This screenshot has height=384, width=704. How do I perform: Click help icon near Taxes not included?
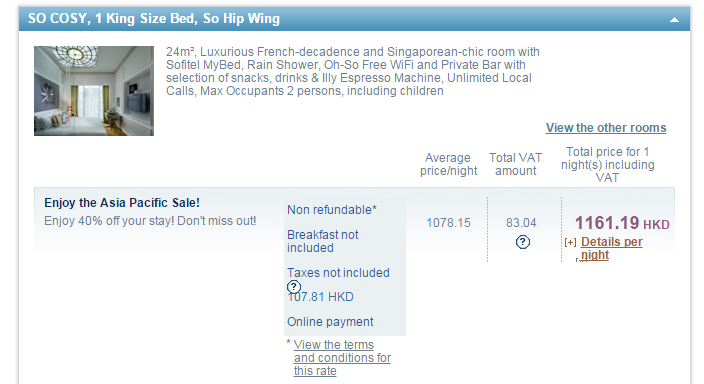click(x=294, y=286)
